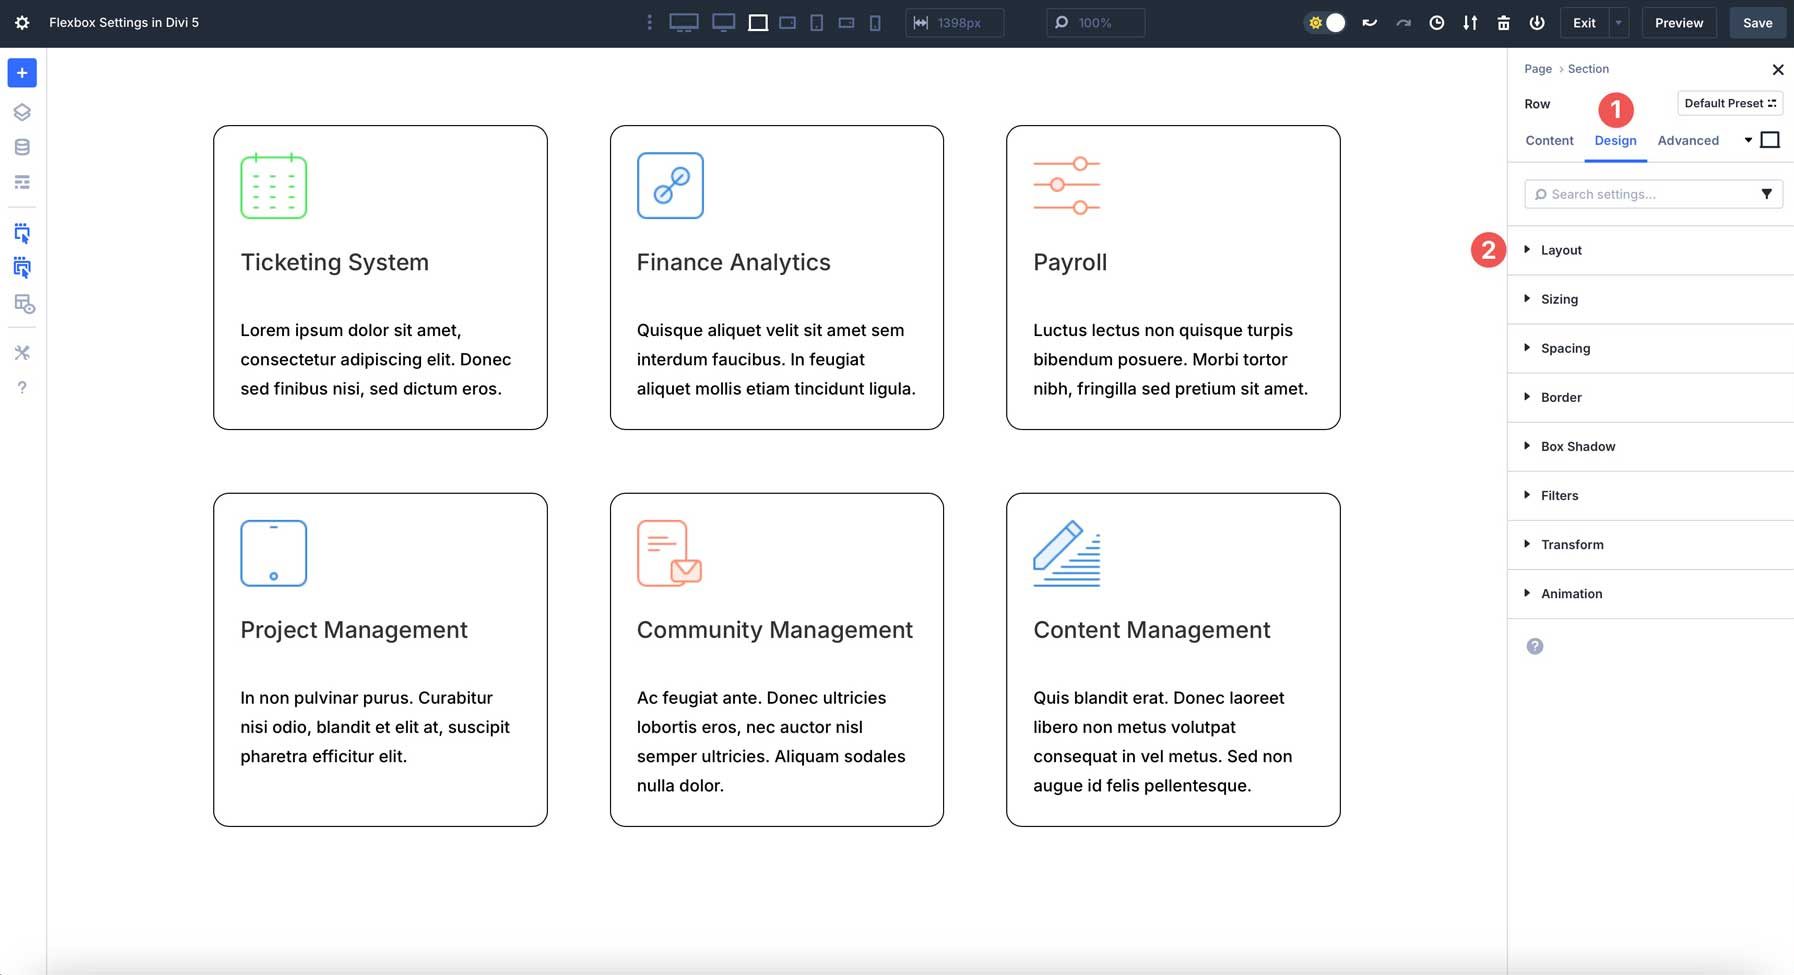Open the editing history clock icon
Viewport: 1794px width, 975px height.
[1437, 22]
